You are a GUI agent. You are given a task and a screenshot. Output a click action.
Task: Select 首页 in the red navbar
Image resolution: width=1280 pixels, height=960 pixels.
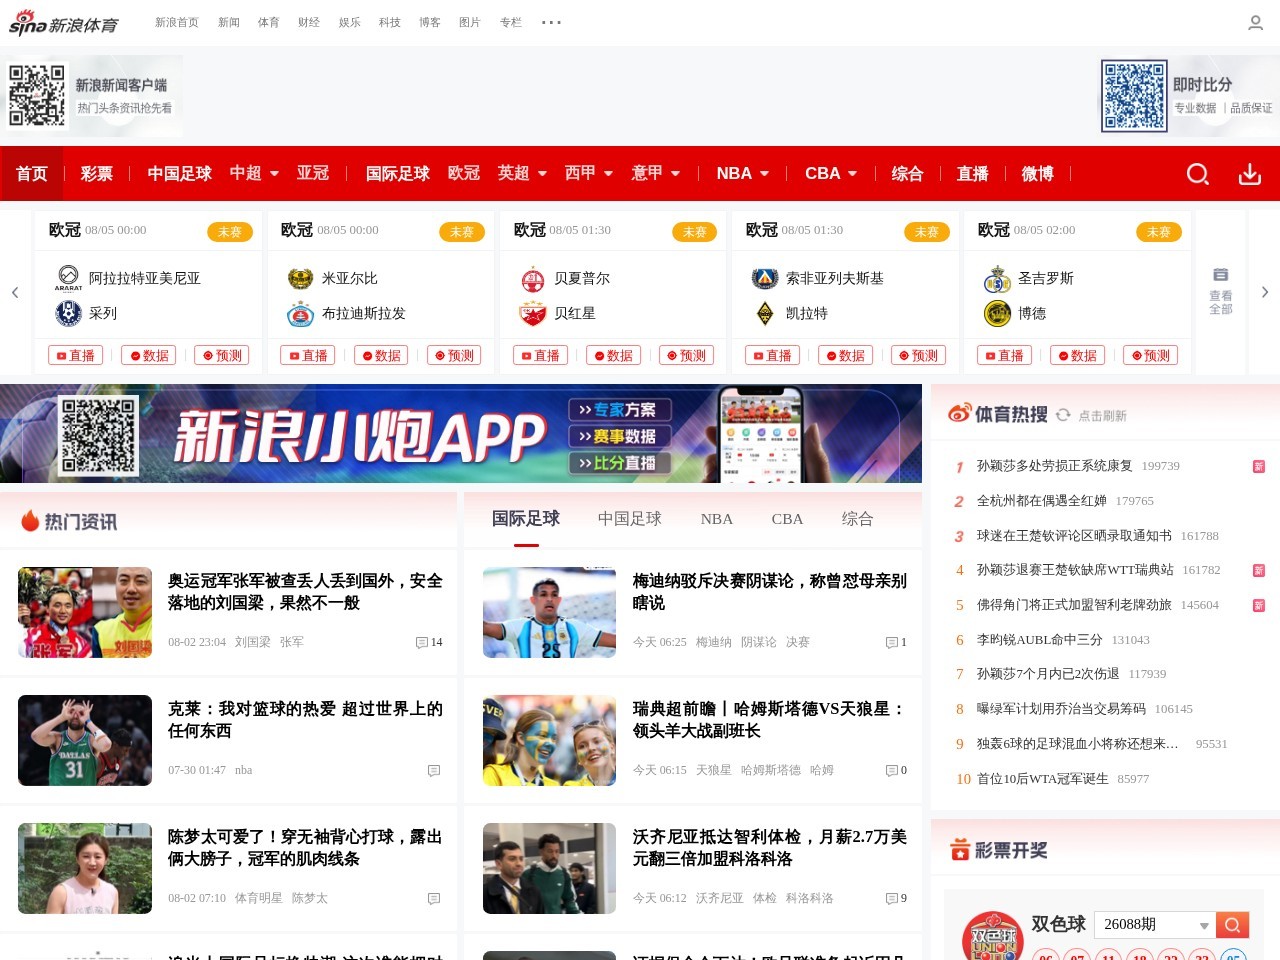[x=32, y=174]
